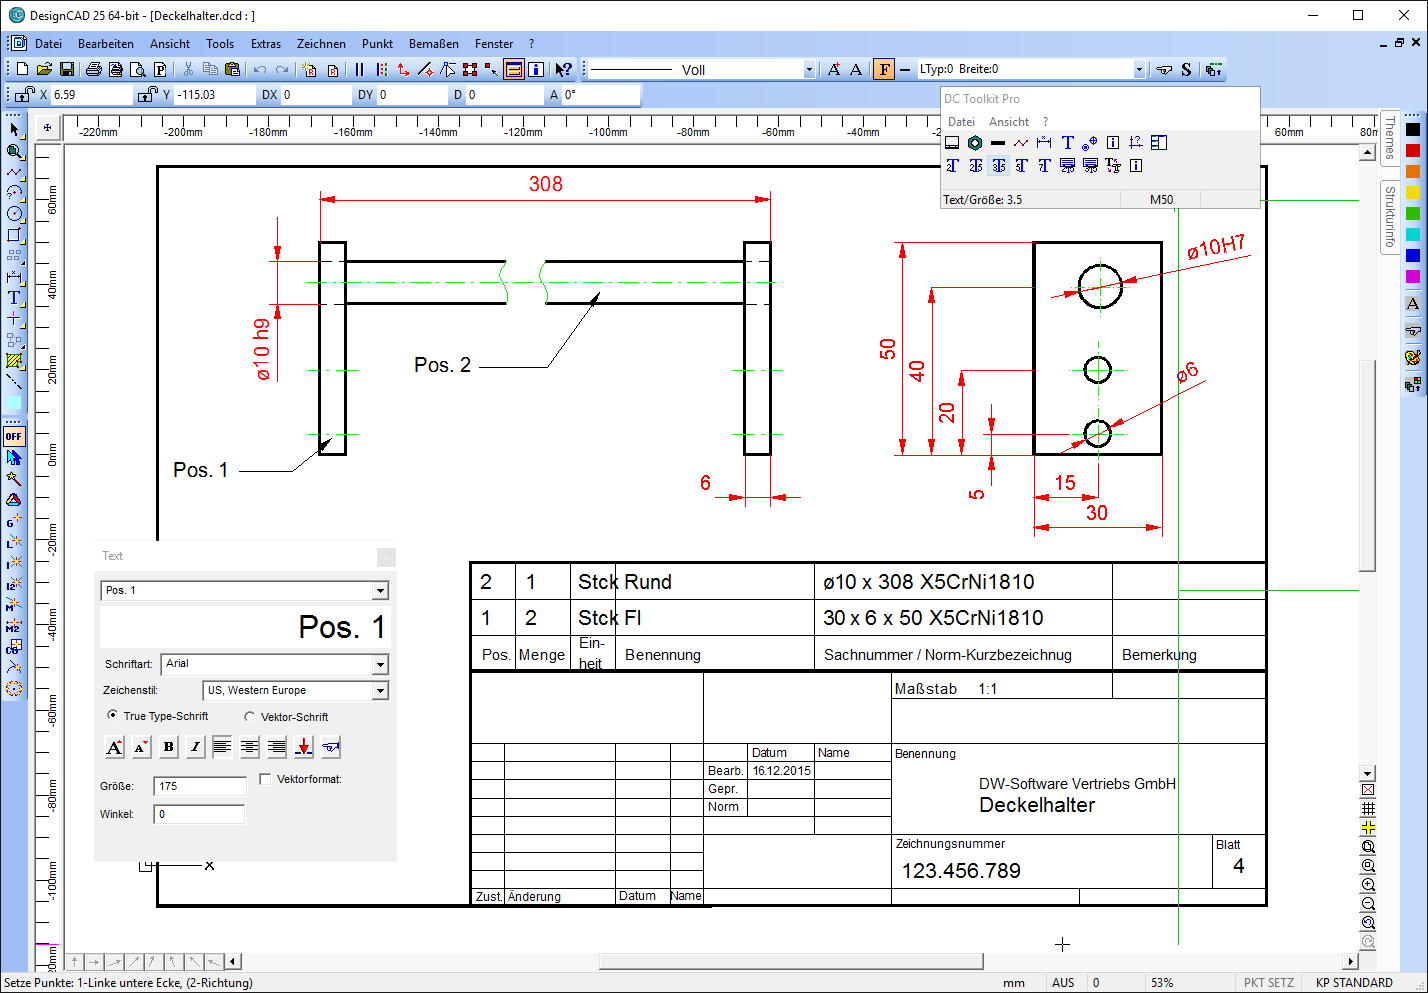
Task: Enable the Vektorformat checkbox
Action: [x=265, y=779]
